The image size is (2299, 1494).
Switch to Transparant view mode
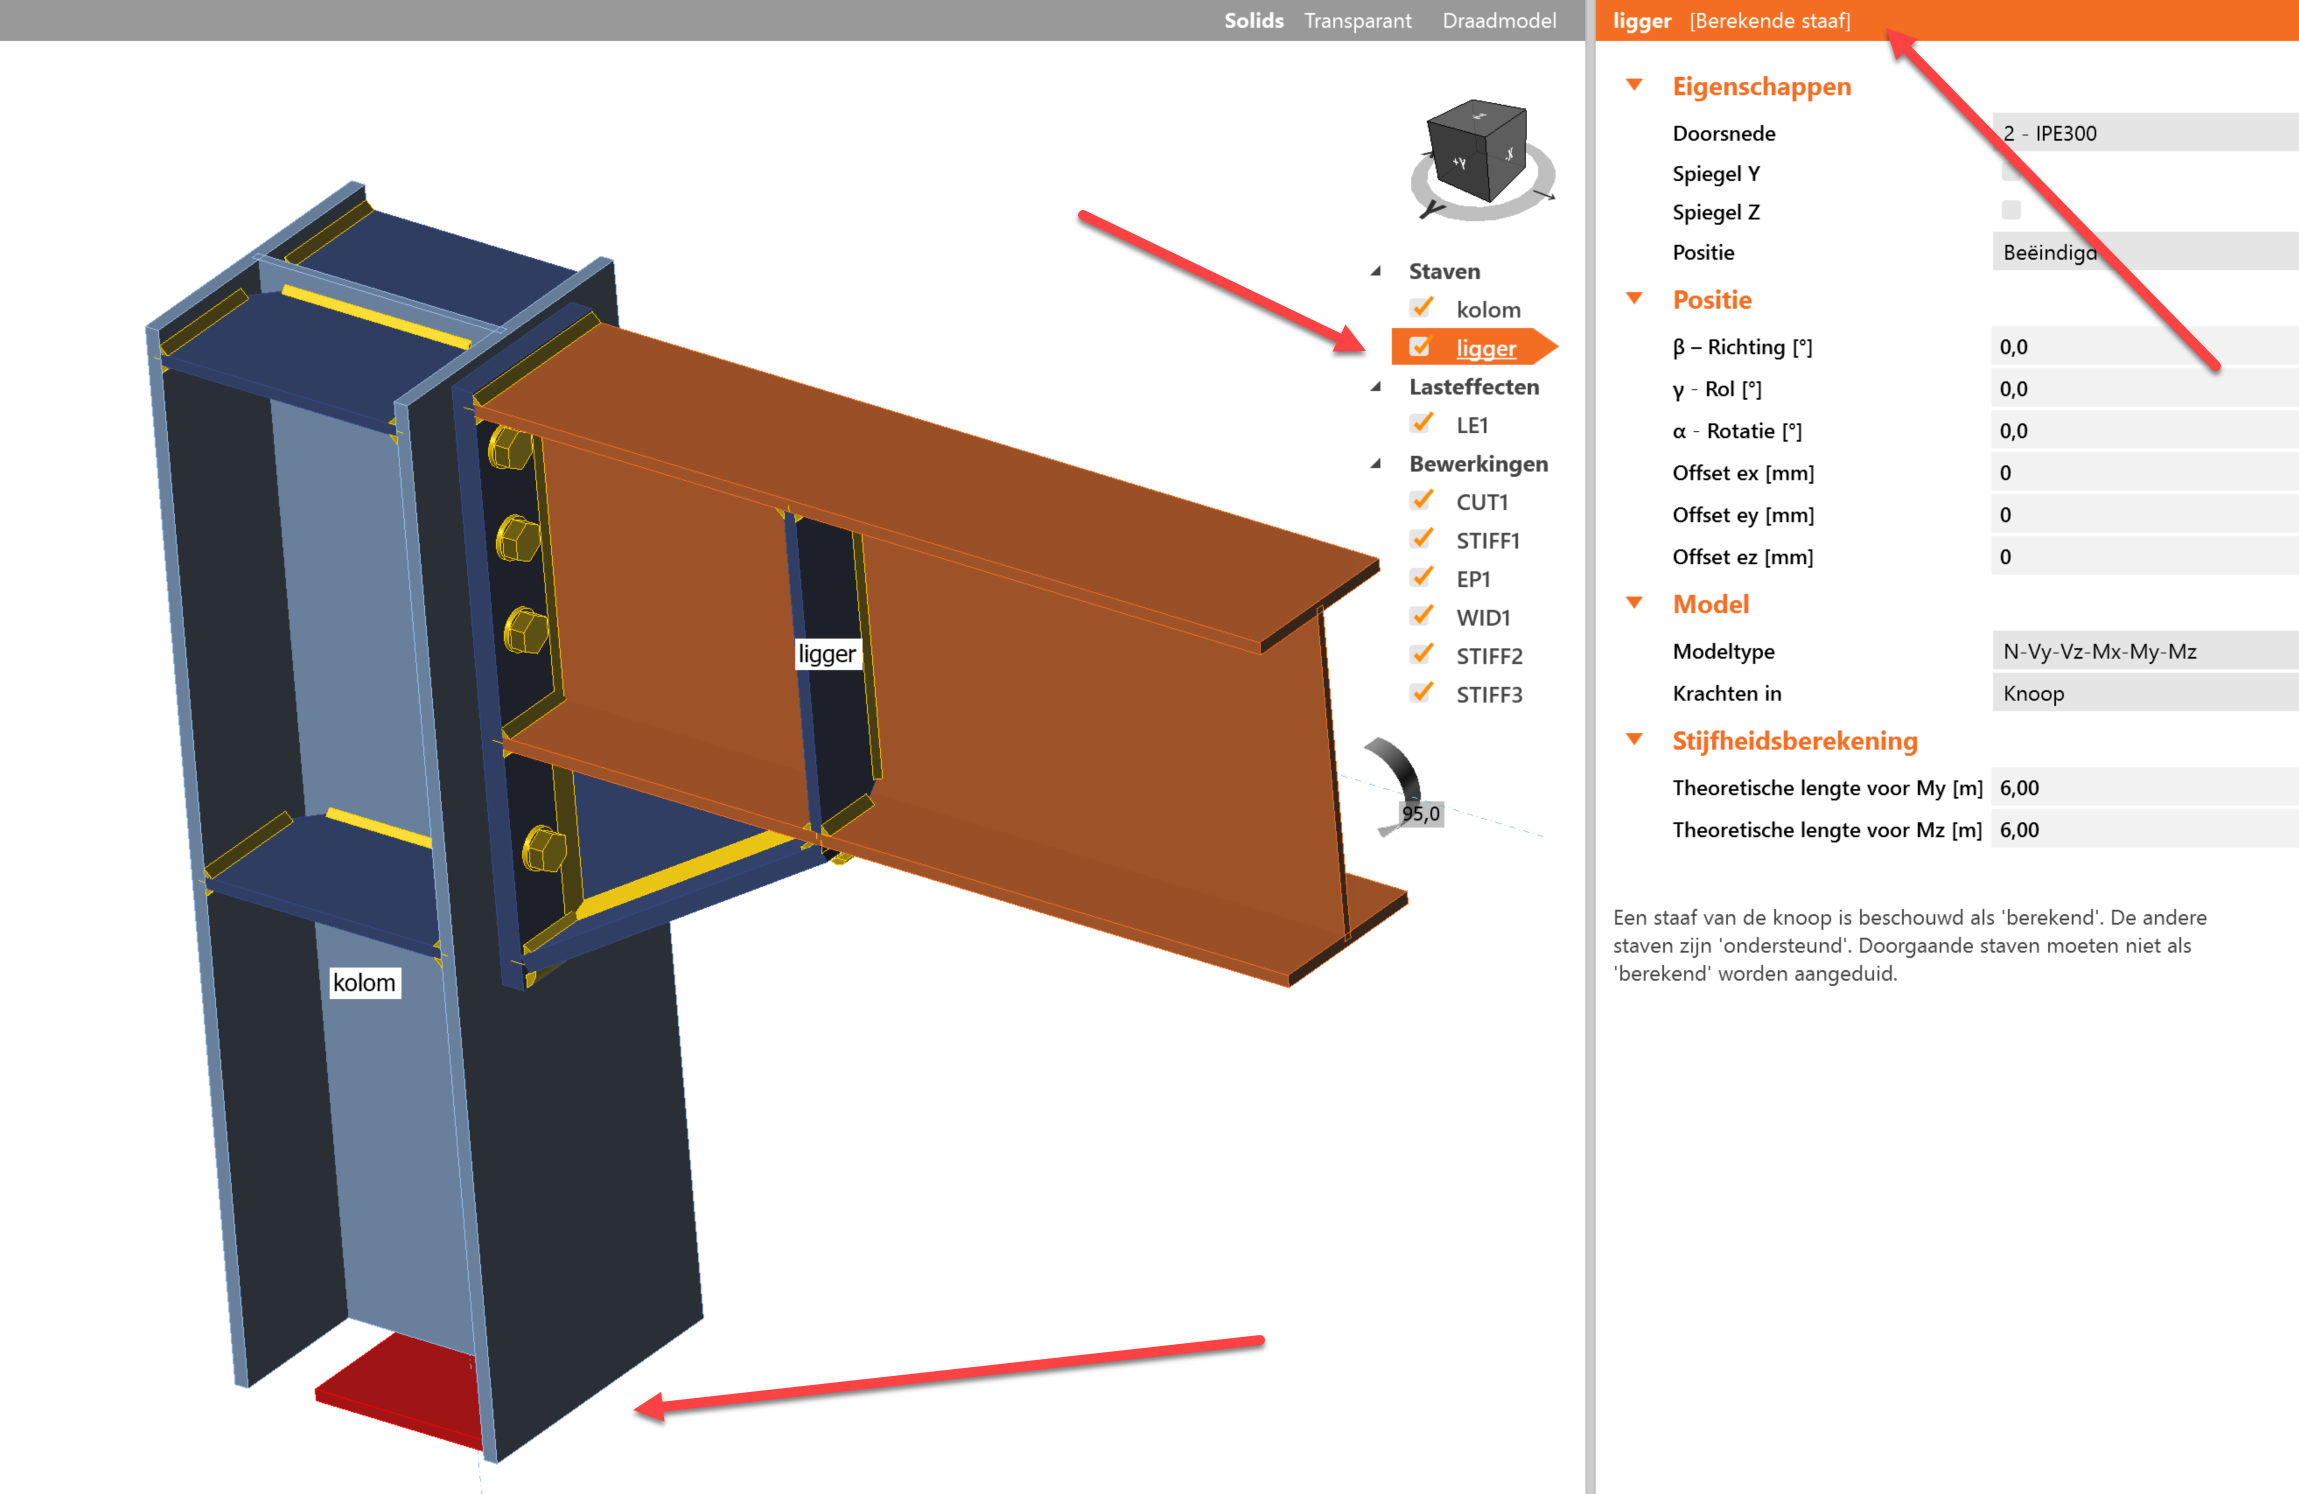click(x=1357, y=20)
